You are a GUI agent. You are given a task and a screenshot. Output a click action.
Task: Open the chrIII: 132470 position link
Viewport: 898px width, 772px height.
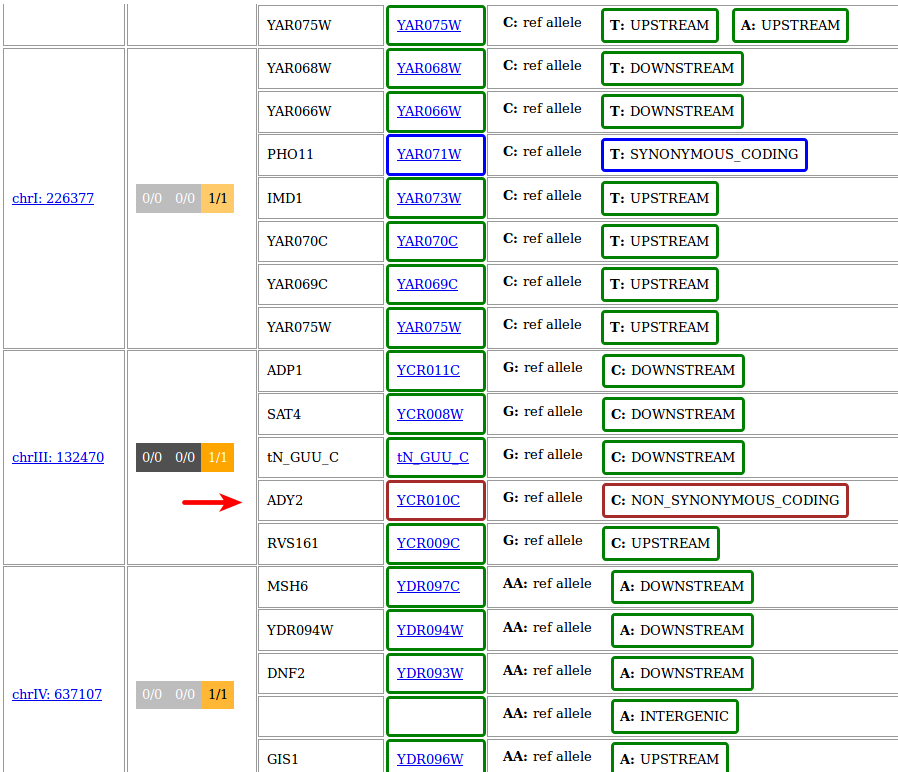[x=58, y=457]
